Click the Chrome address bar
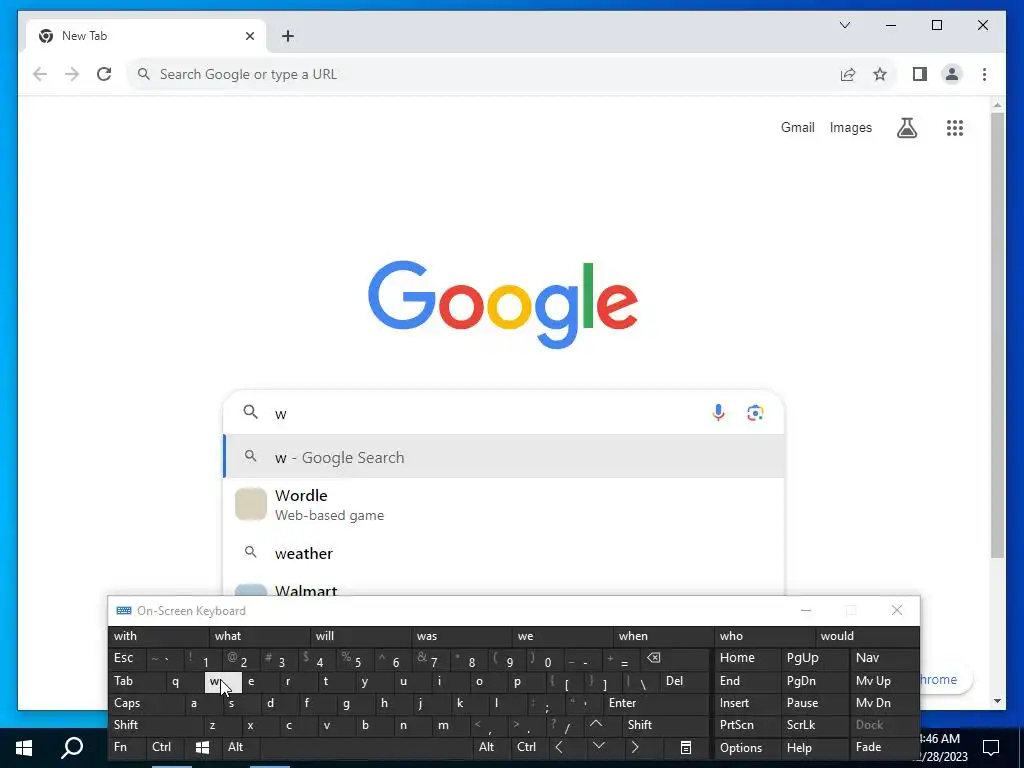Viewport: 1024px width, 768px height. pyautogui.click(x=487, y=74)
